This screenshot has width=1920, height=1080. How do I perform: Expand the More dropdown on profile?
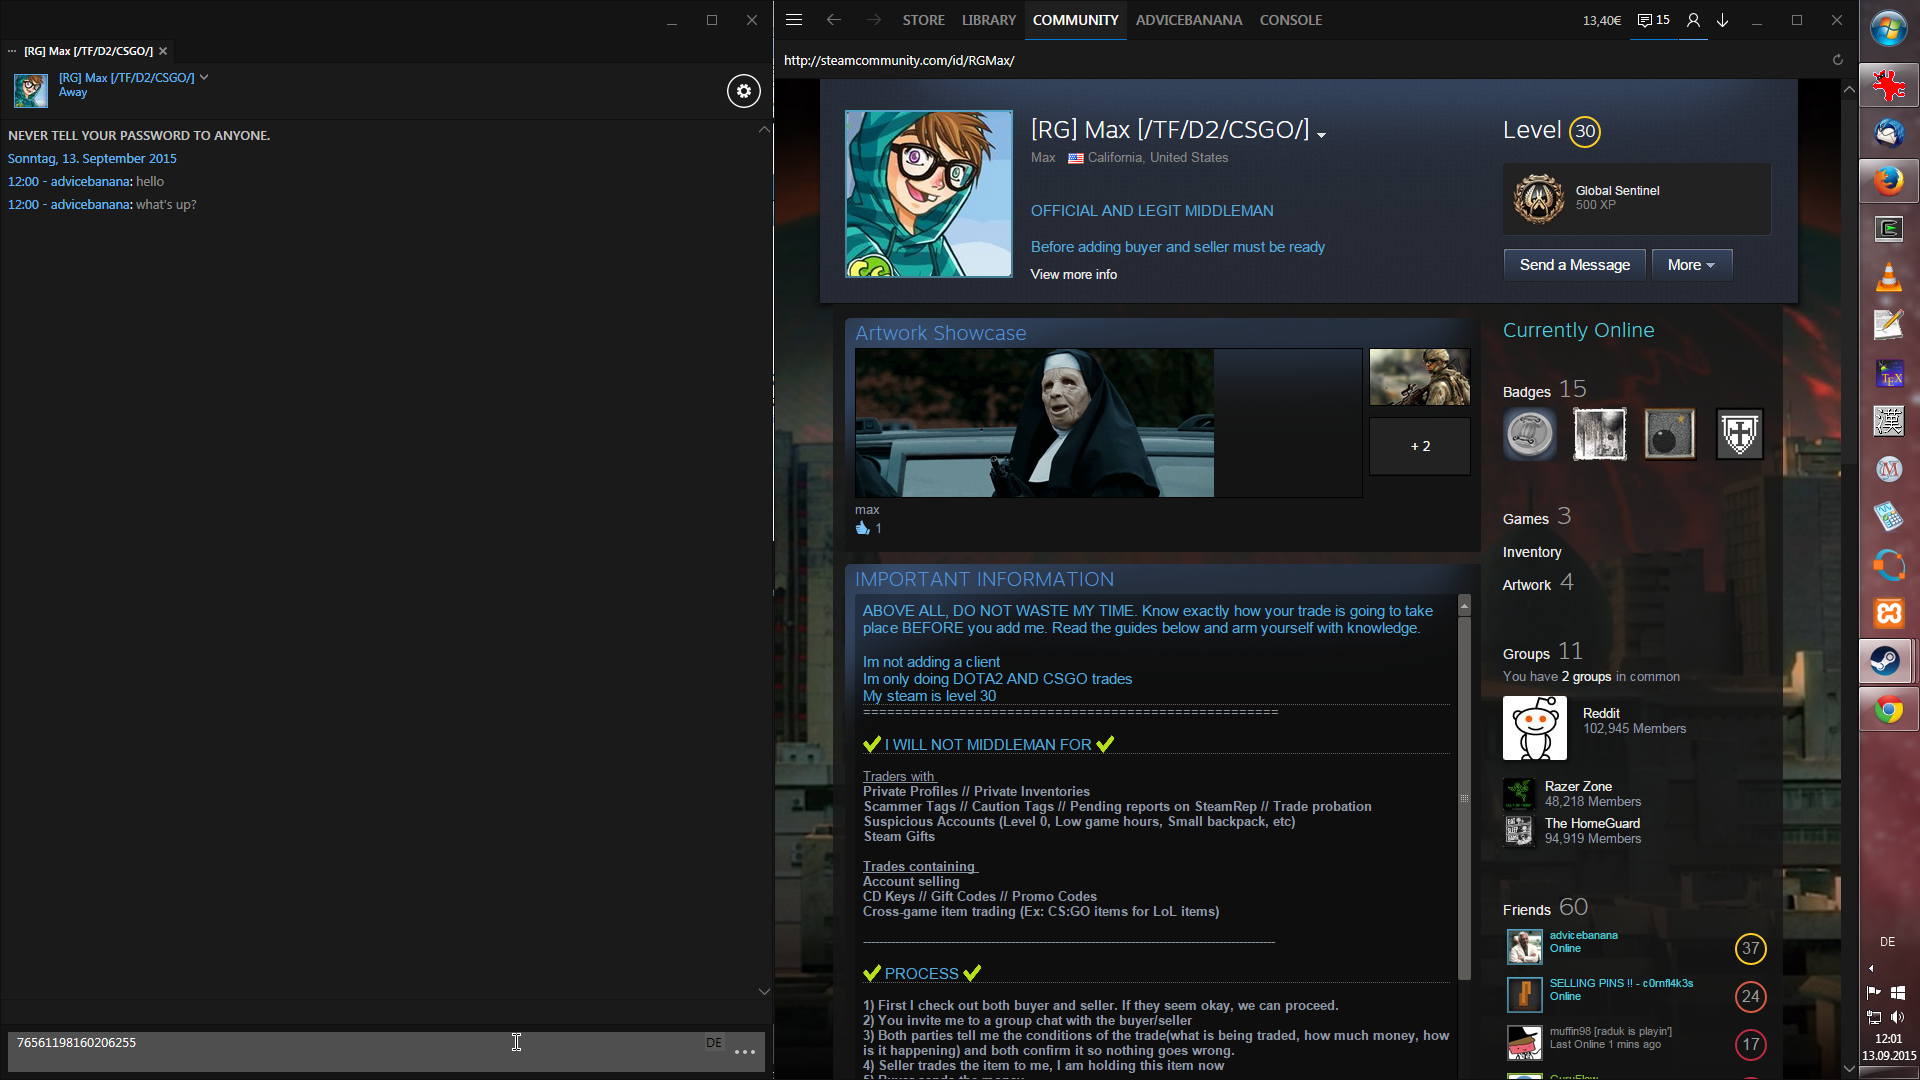point(1691,265)
